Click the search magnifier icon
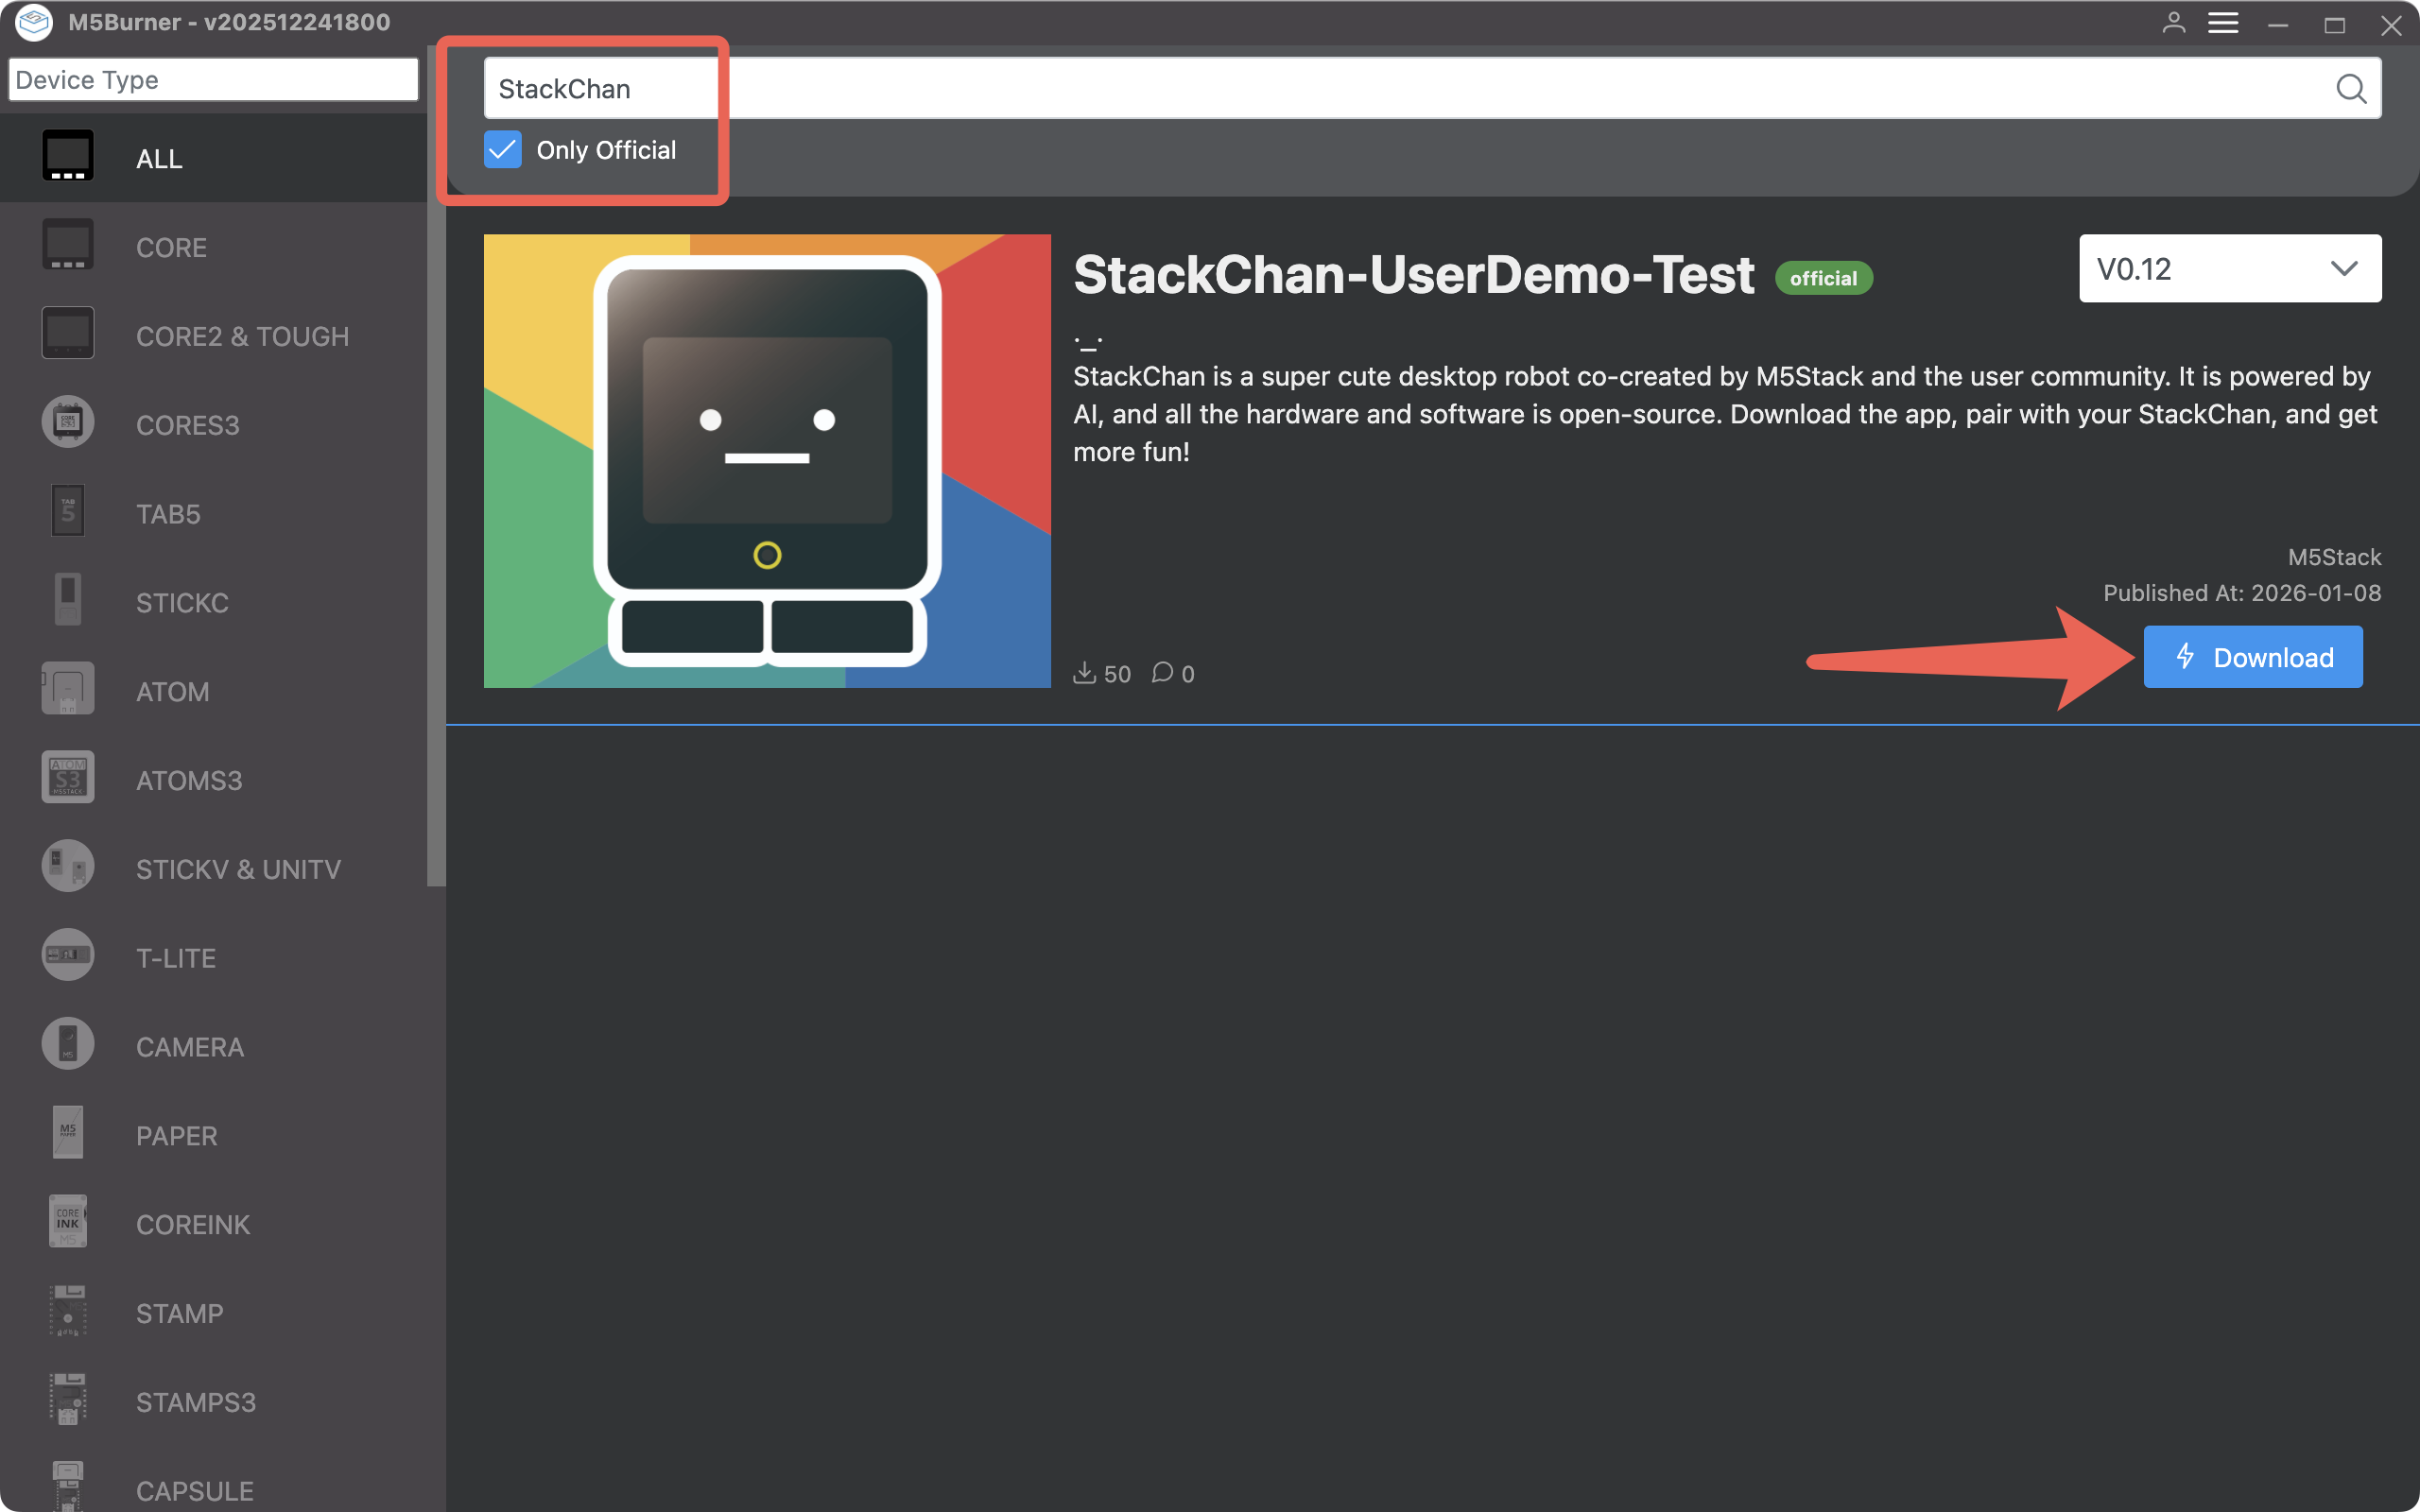The width and height of the screenshot is (2420, 1512). coord(2350,89)
